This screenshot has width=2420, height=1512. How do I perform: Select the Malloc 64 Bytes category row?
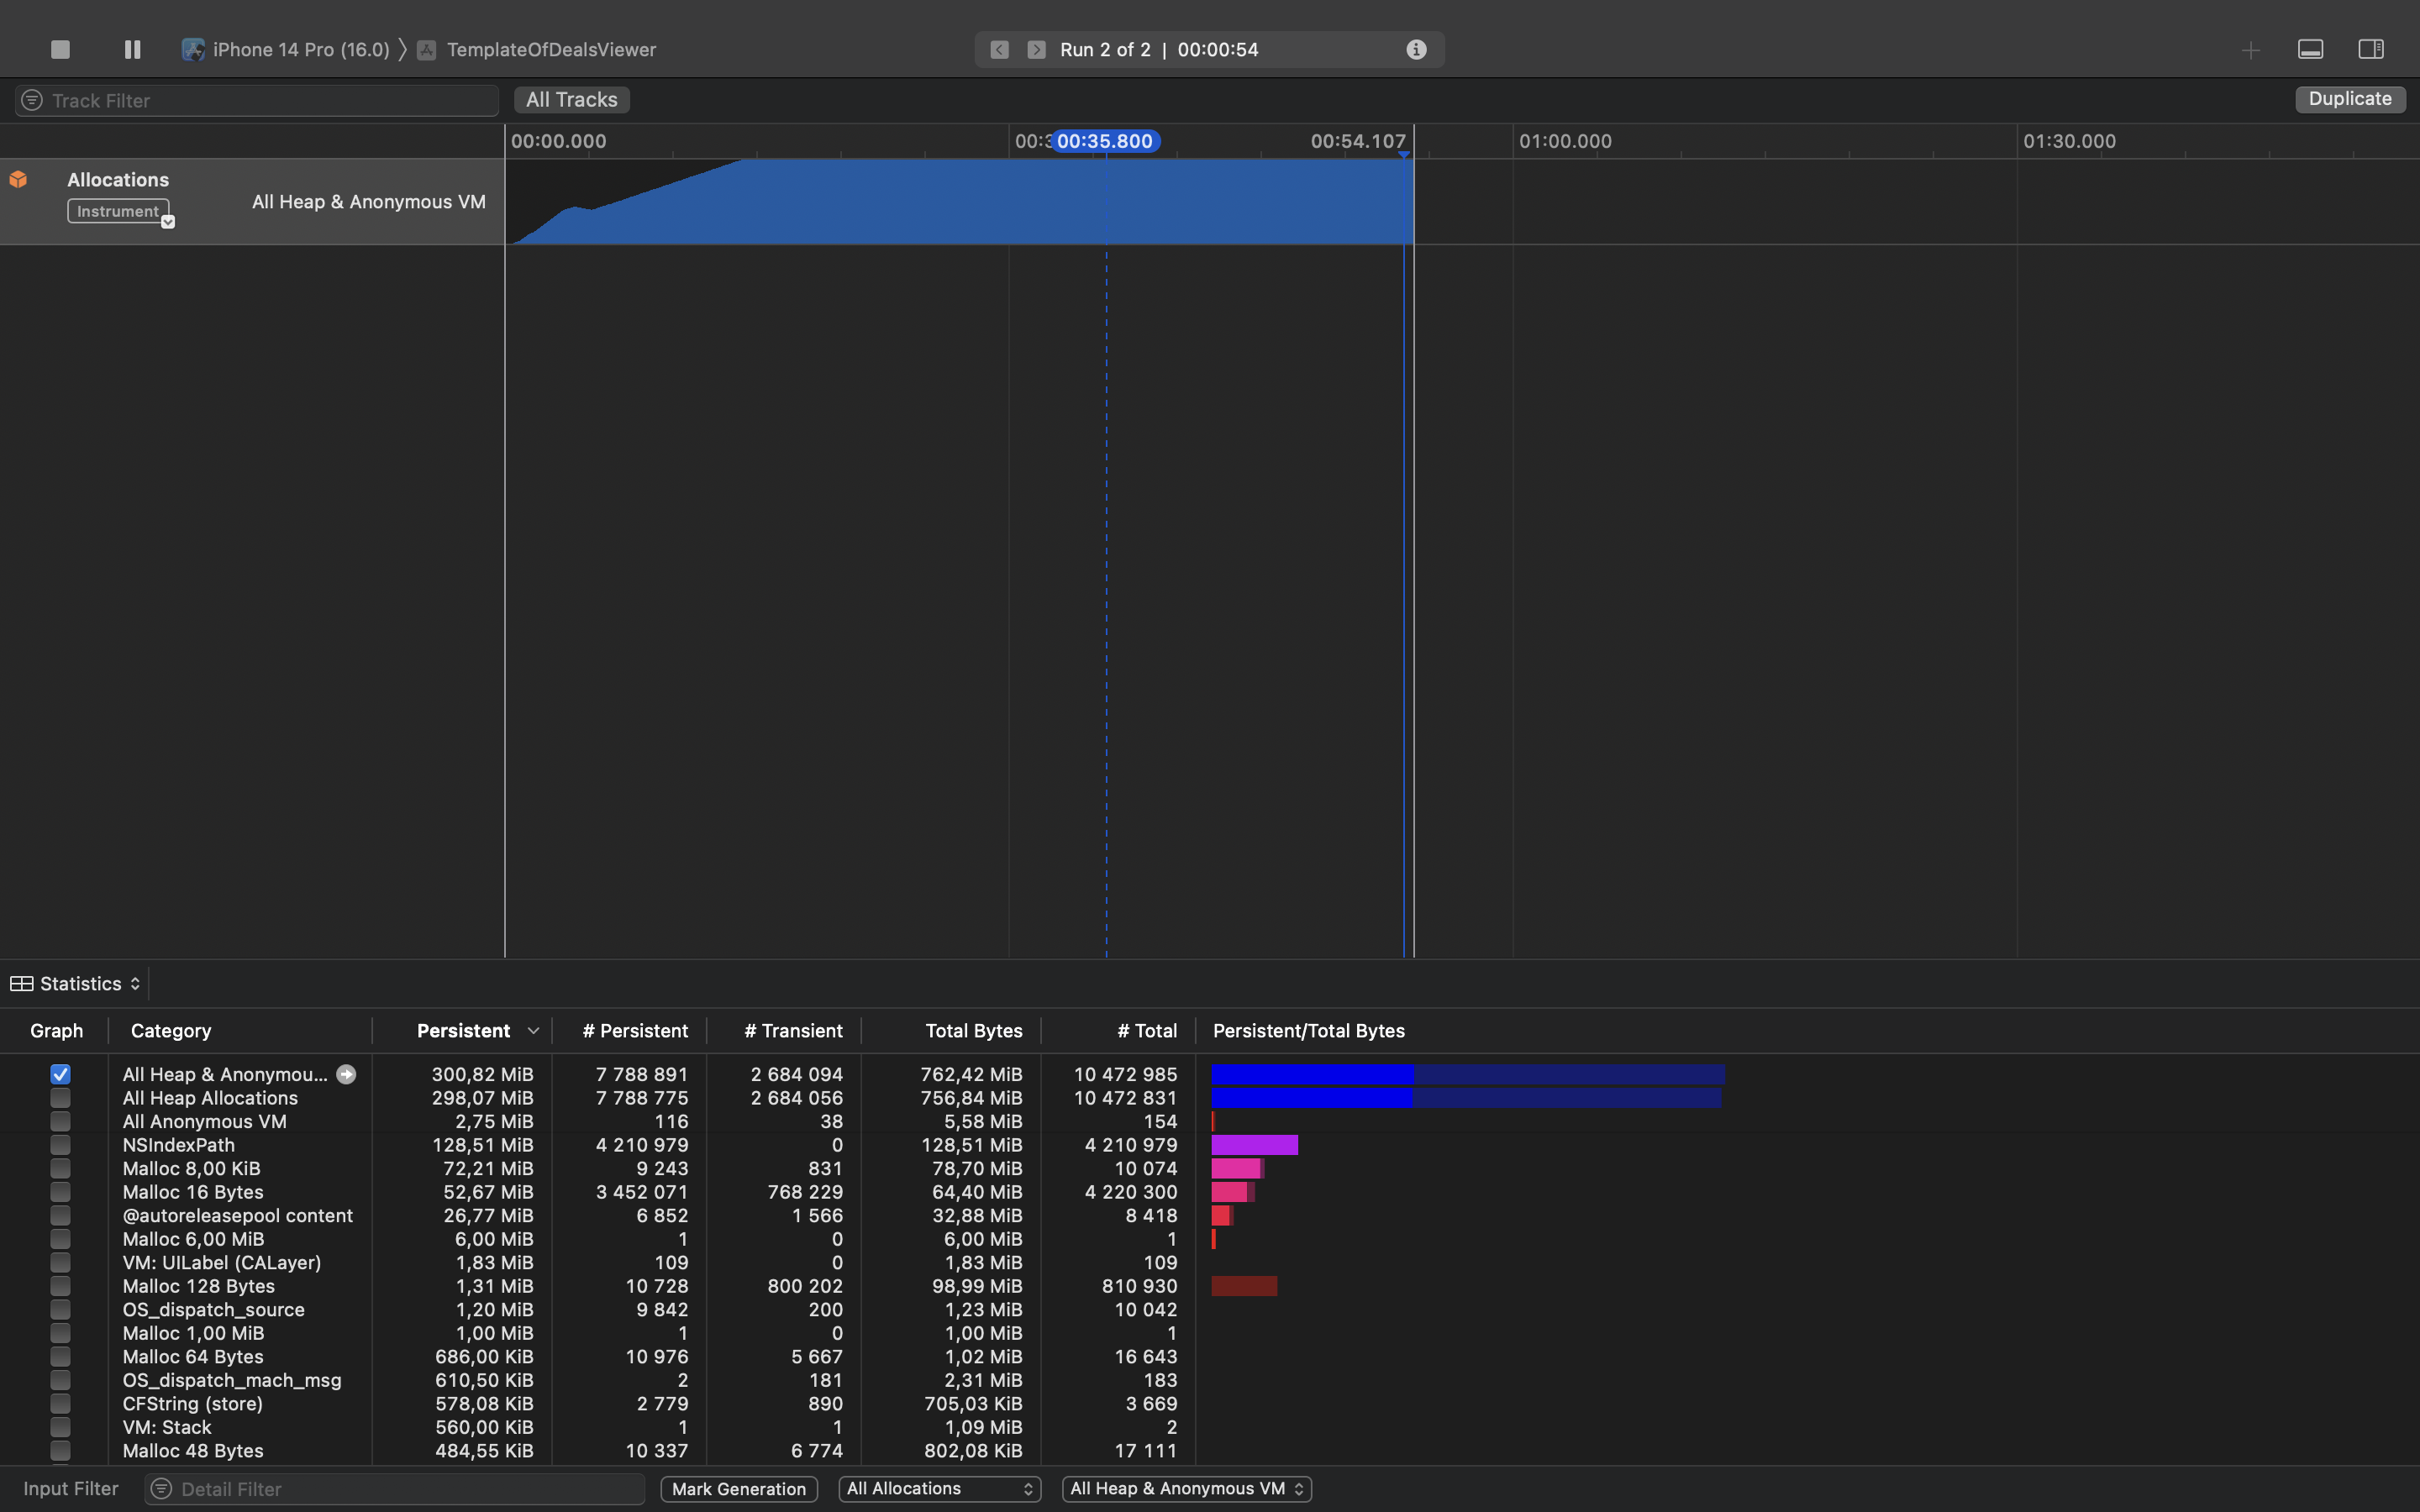[1210, 1356]
